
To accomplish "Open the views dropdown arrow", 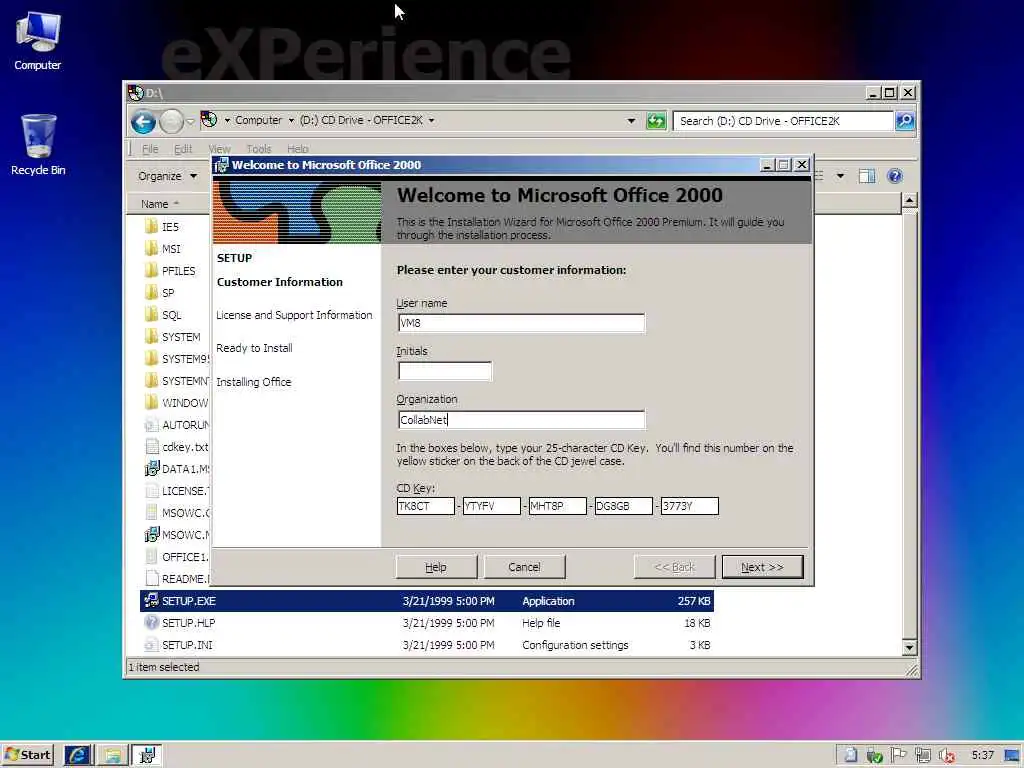I will pyautogui.click(x=840, y=176).
